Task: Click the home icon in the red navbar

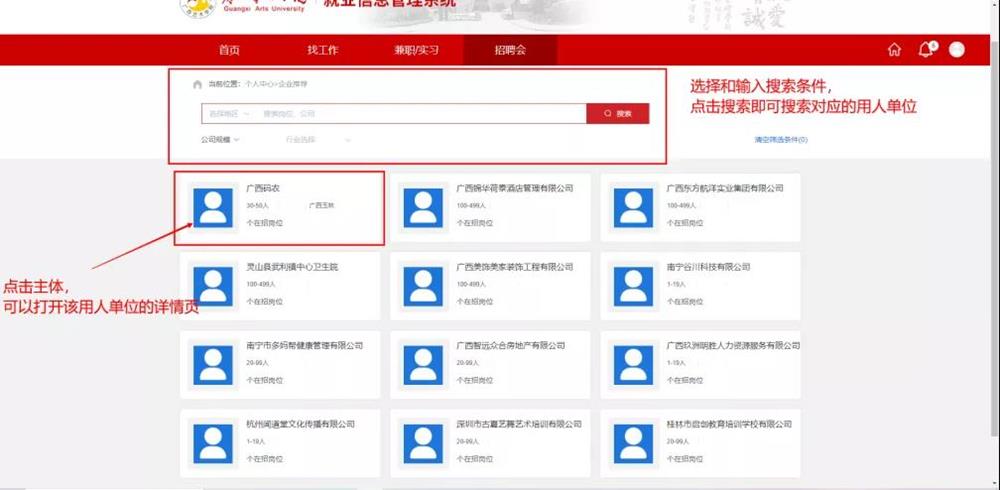Action: [894, 50]
